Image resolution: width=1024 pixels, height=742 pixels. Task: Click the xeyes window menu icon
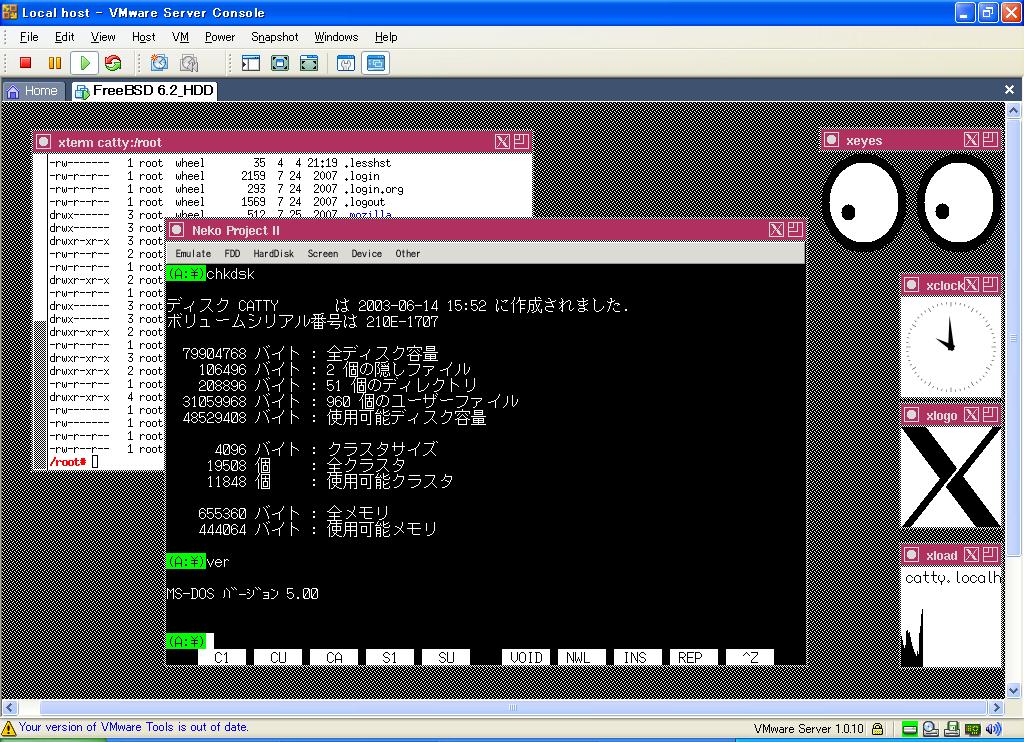832,140
